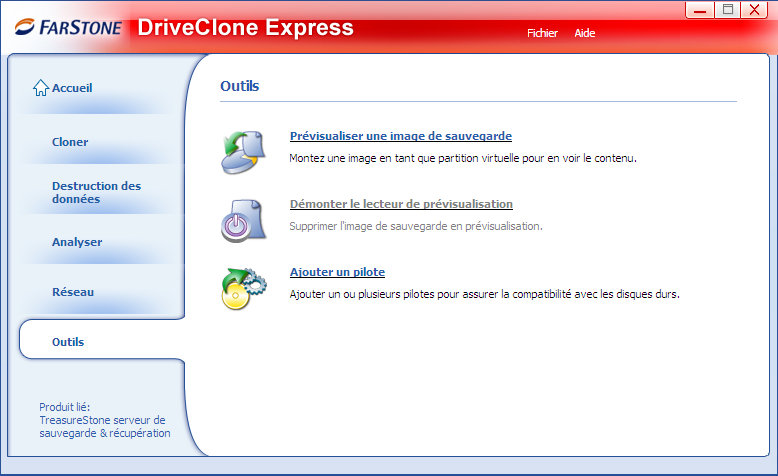Open the Fichier menu
Screen dimensions: 778x476
click(x=542, y=33)
